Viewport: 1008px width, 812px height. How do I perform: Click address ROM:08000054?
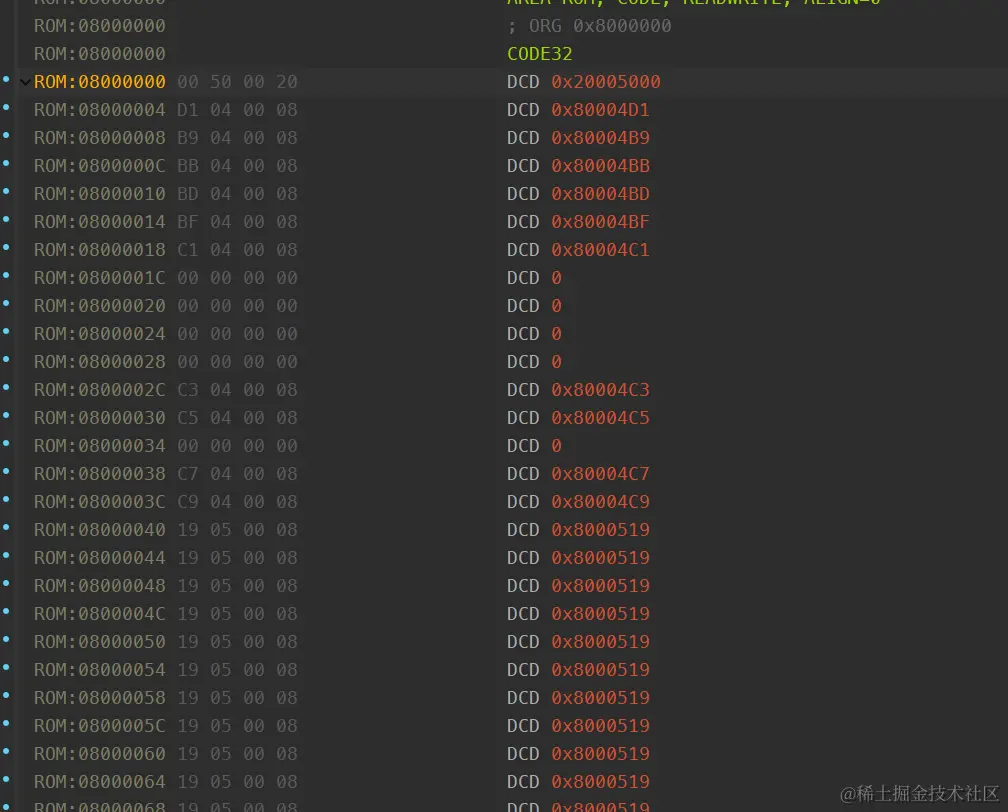pyautogui.click(x=100, y=670)
